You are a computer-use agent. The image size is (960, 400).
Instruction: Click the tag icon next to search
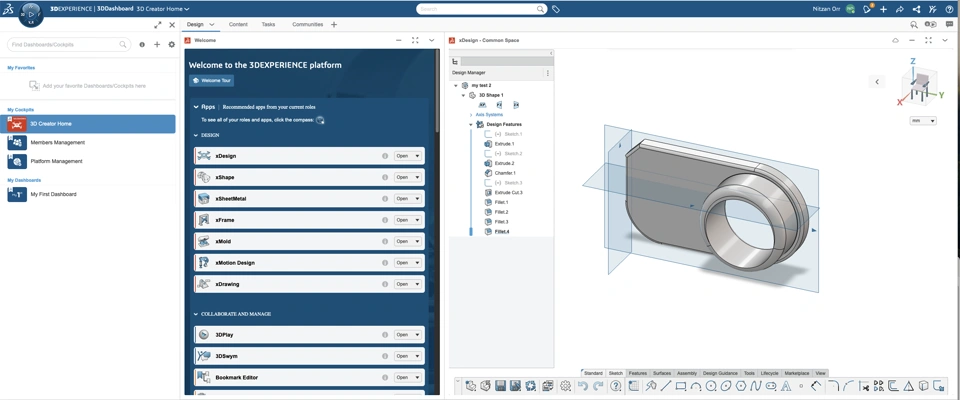556,9
